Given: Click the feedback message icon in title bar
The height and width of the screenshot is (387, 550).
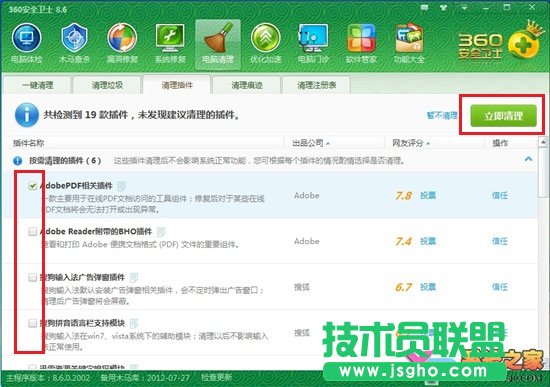Looking at the screenshot, I should coord(424,7).
